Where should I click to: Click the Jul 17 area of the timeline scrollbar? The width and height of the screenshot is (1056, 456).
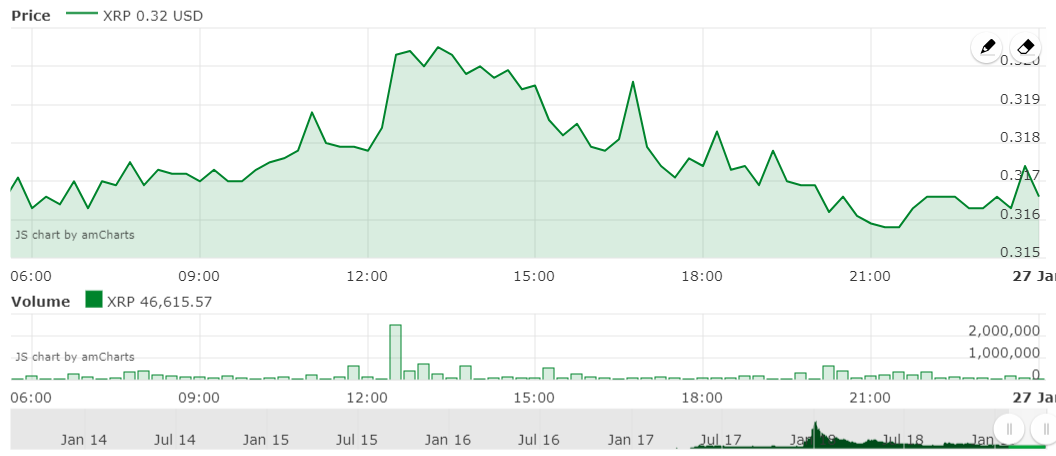tap(721, 440)
